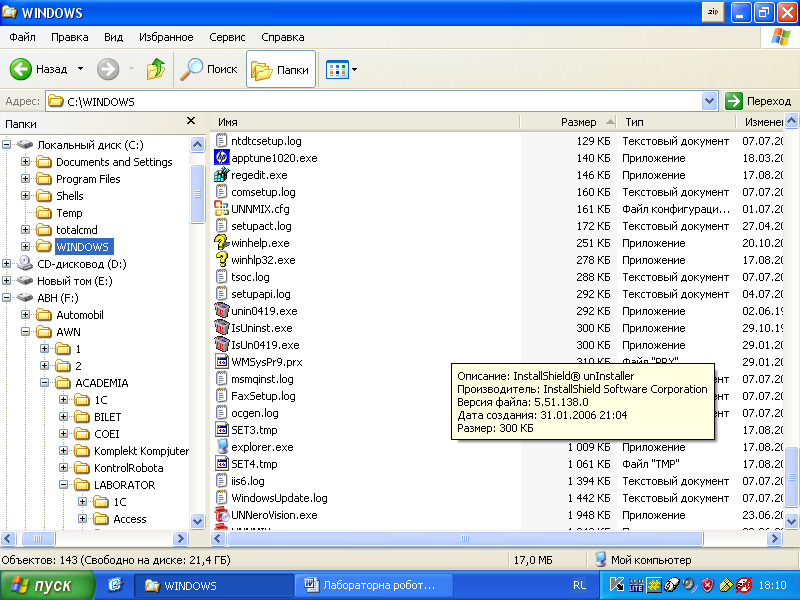800x600 pixels.
Task: Select the Access folder in tree
Action: 130,519
